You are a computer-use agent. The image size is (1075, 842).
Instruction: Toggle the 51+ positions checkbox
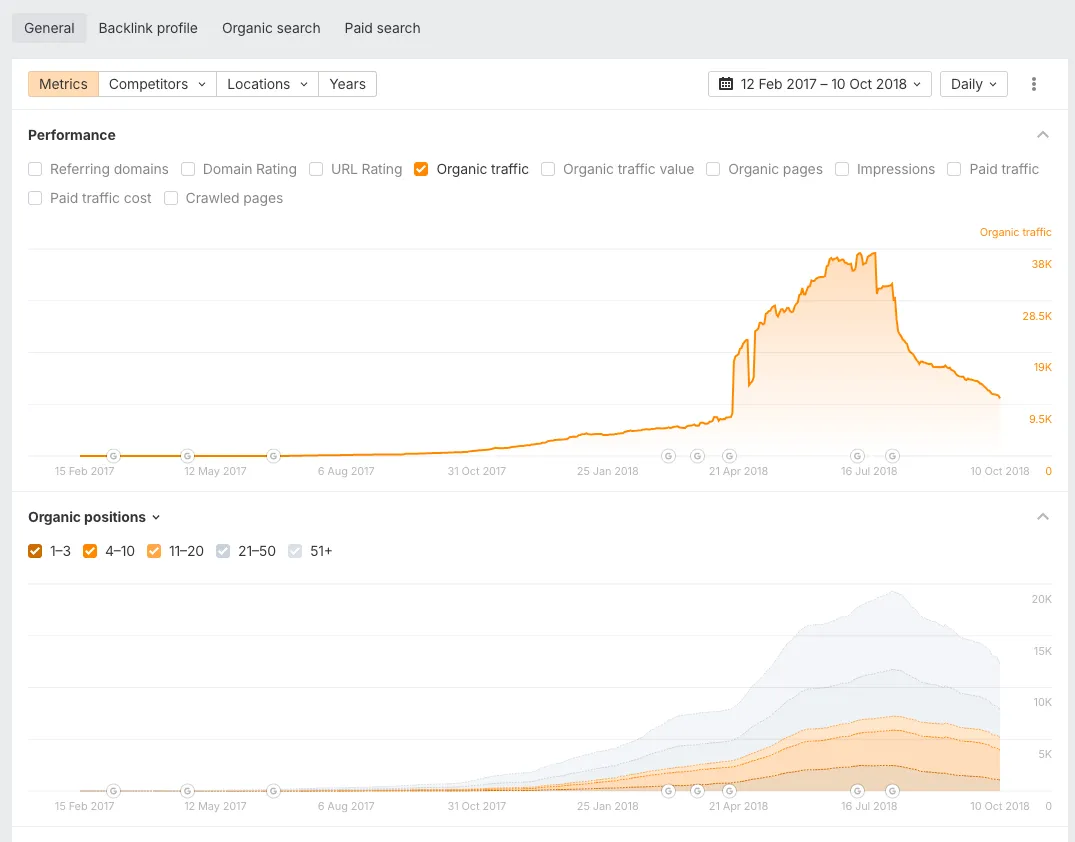pyautogui.click(x=295, y=551)
